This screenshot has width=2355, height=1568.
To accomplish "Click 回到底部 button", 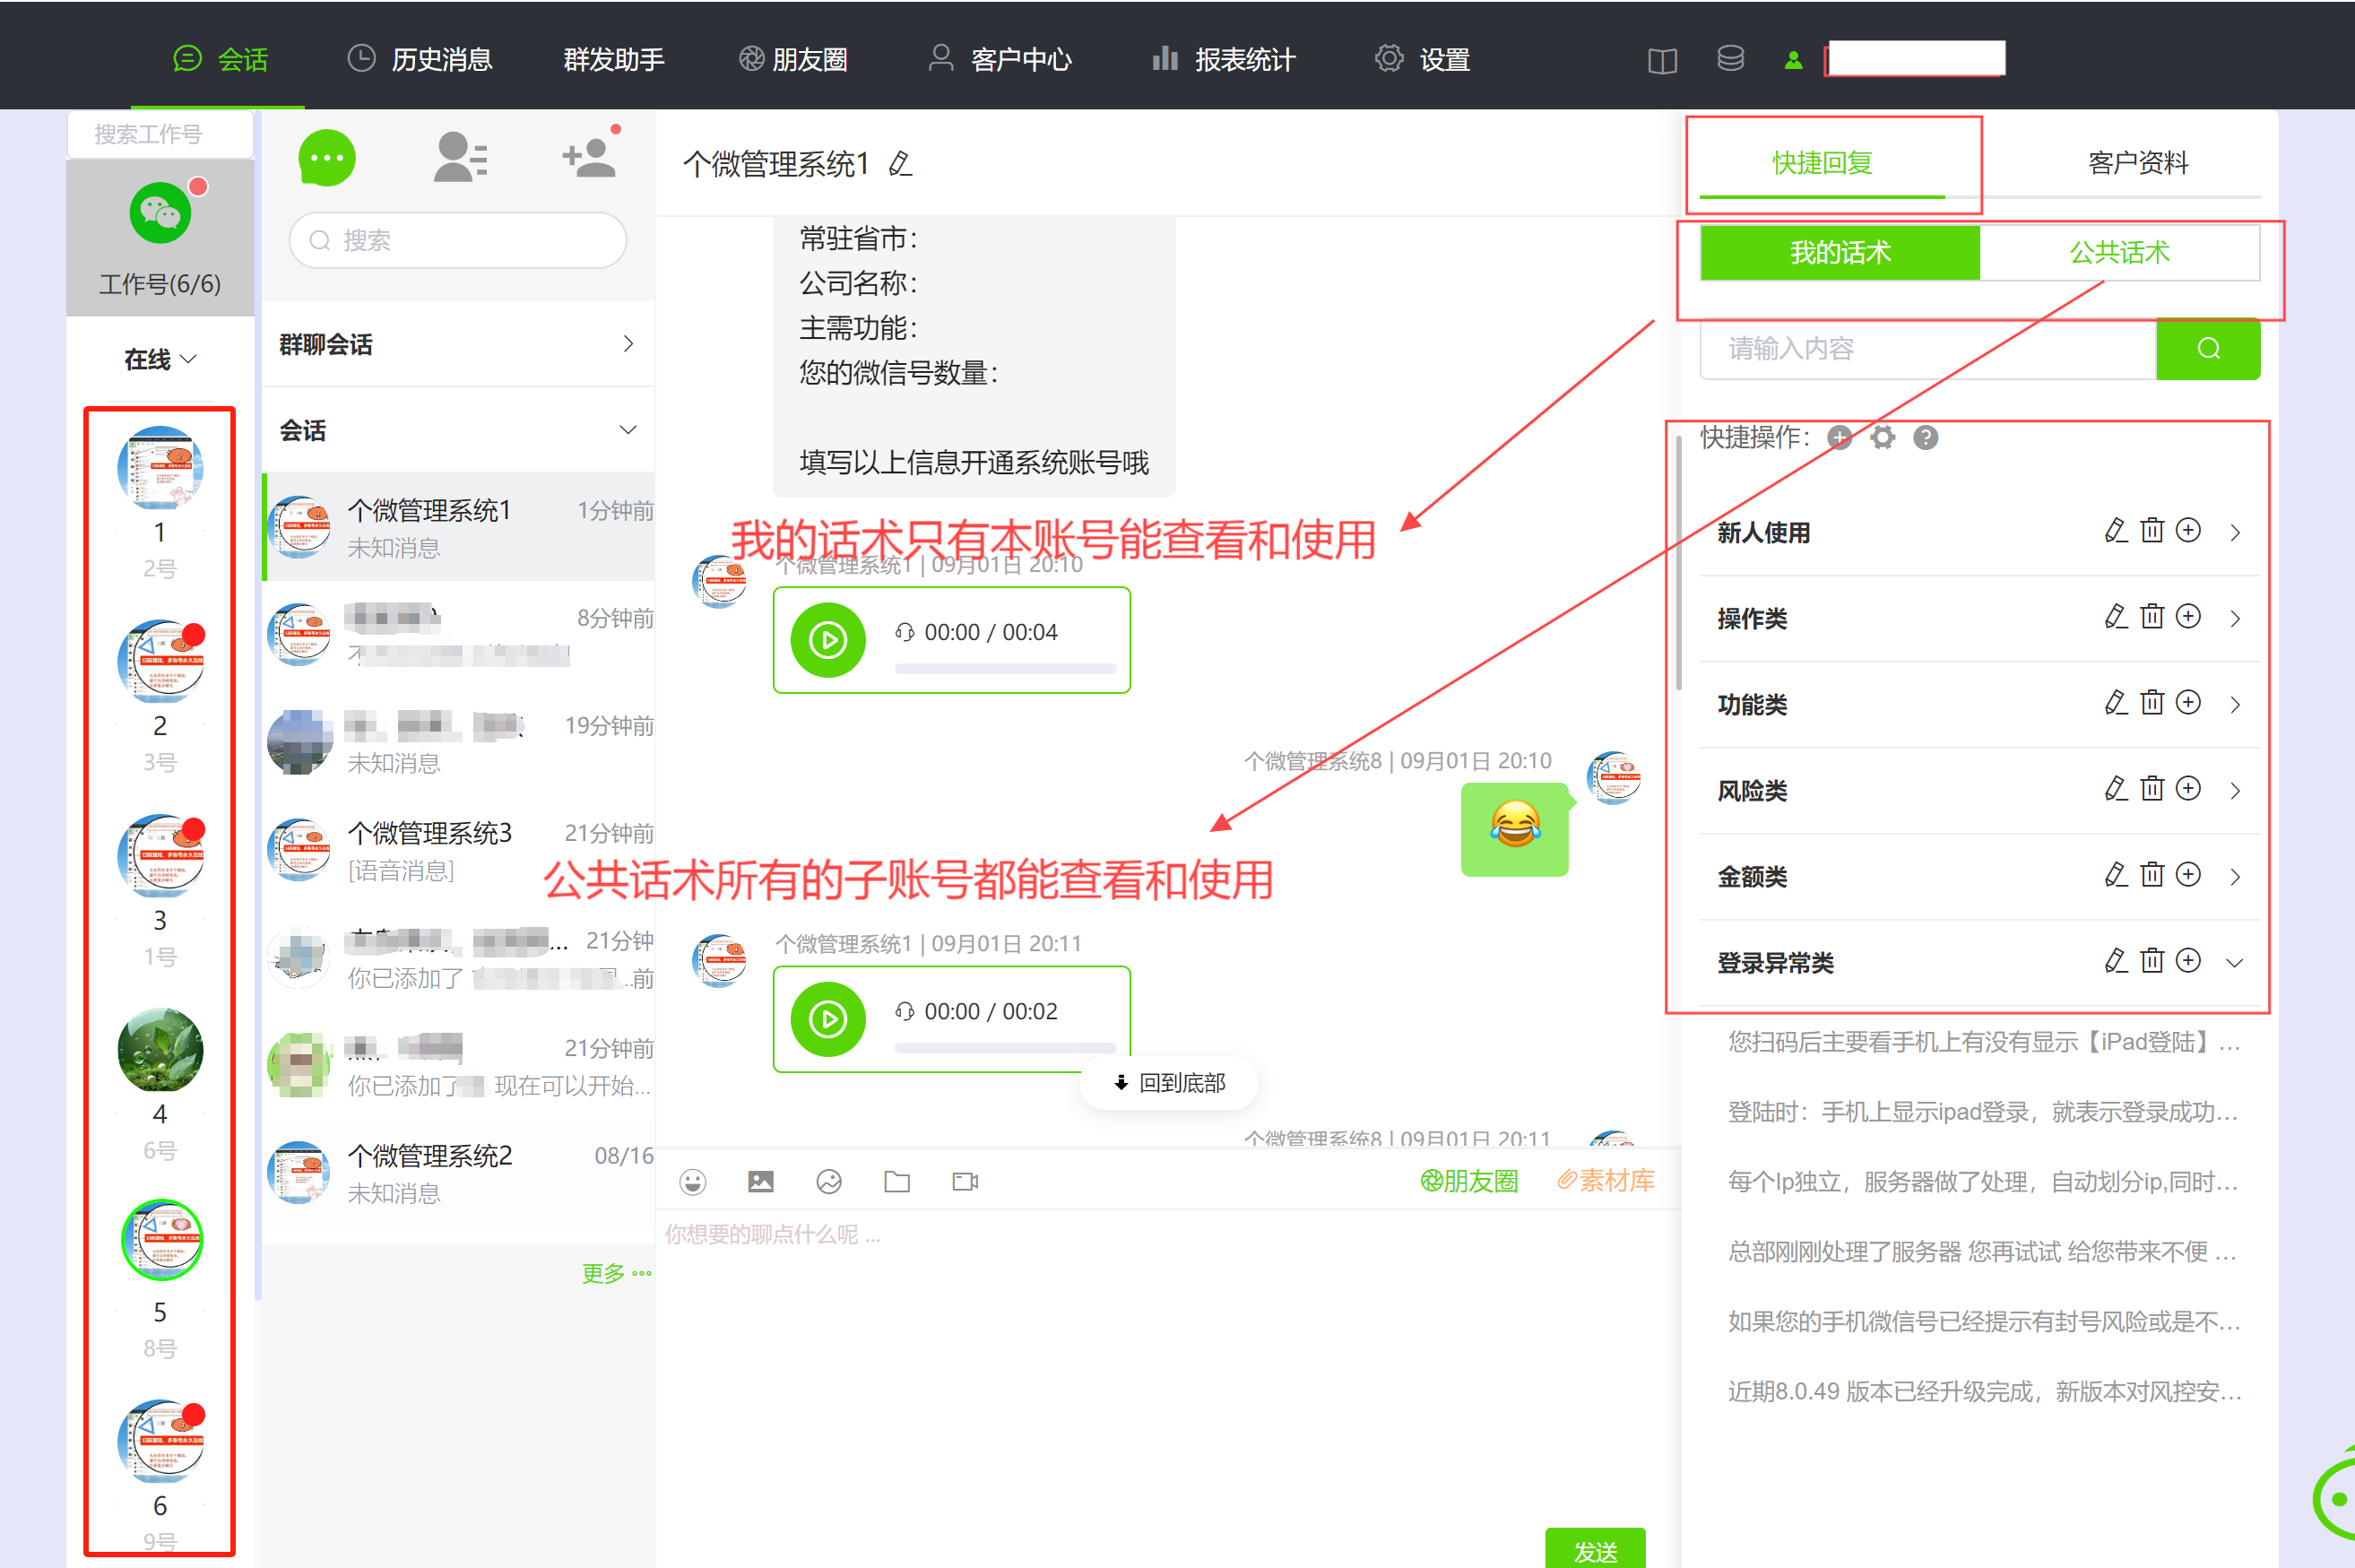I will (x=1168, y=1083).
